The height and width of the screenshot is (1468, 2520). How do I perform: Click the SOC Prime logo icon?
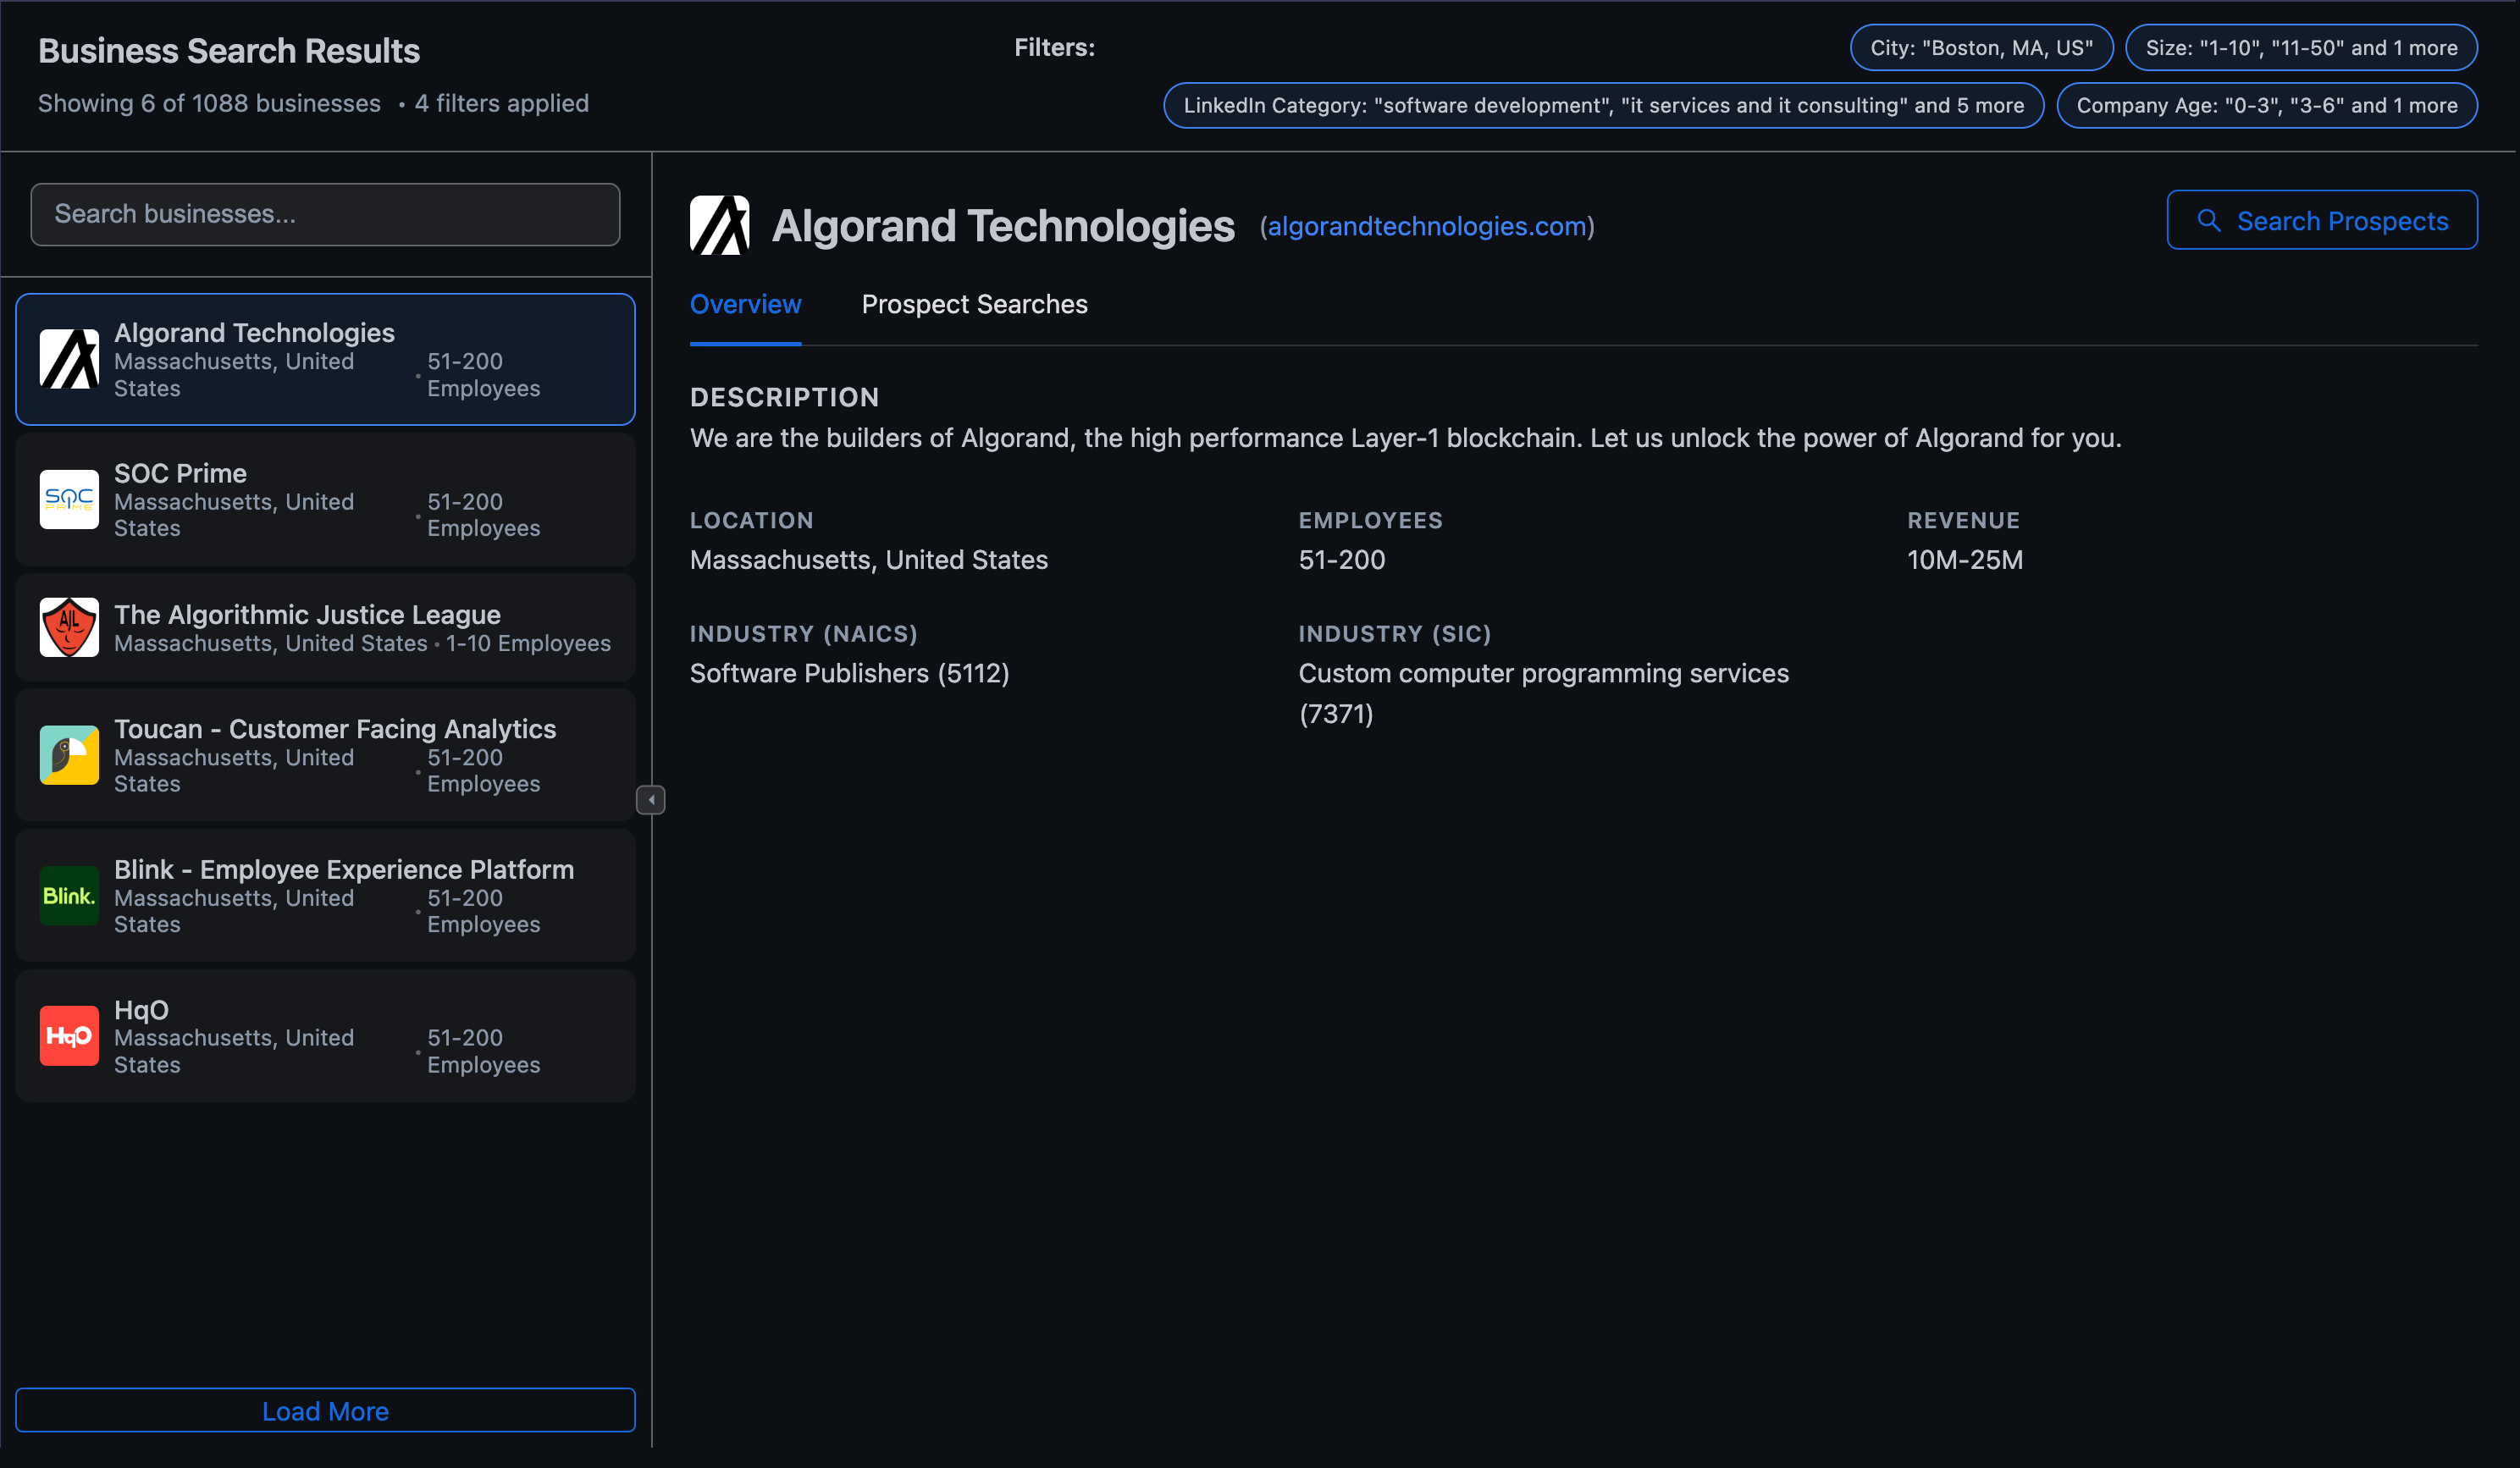pos(69,499)
